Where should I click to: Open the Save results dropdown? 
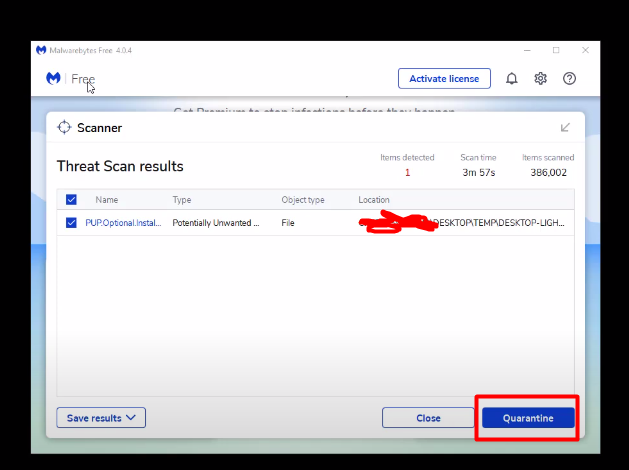pos(101,418)
